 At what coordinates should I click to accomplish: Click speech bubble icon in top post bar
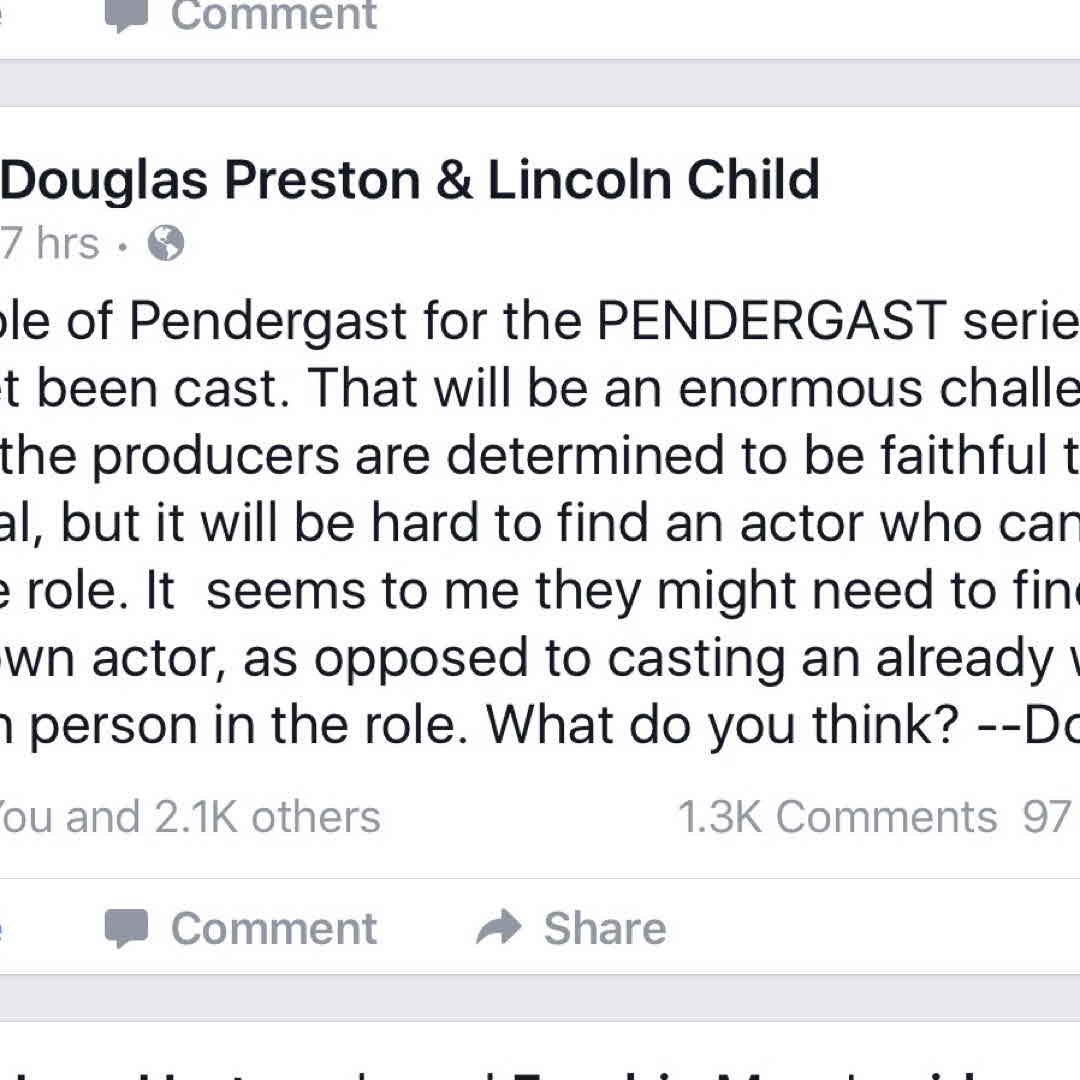click(x=126, y=14)
